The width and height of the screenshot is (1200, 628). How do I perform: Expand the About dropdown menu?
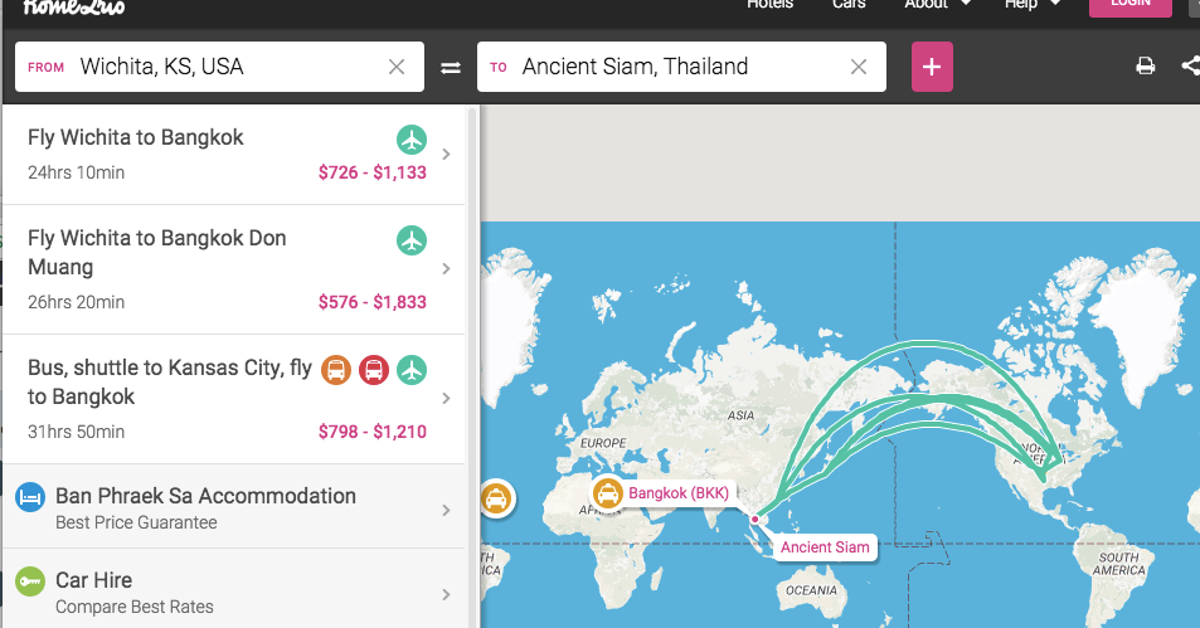[x=937, y=5]
